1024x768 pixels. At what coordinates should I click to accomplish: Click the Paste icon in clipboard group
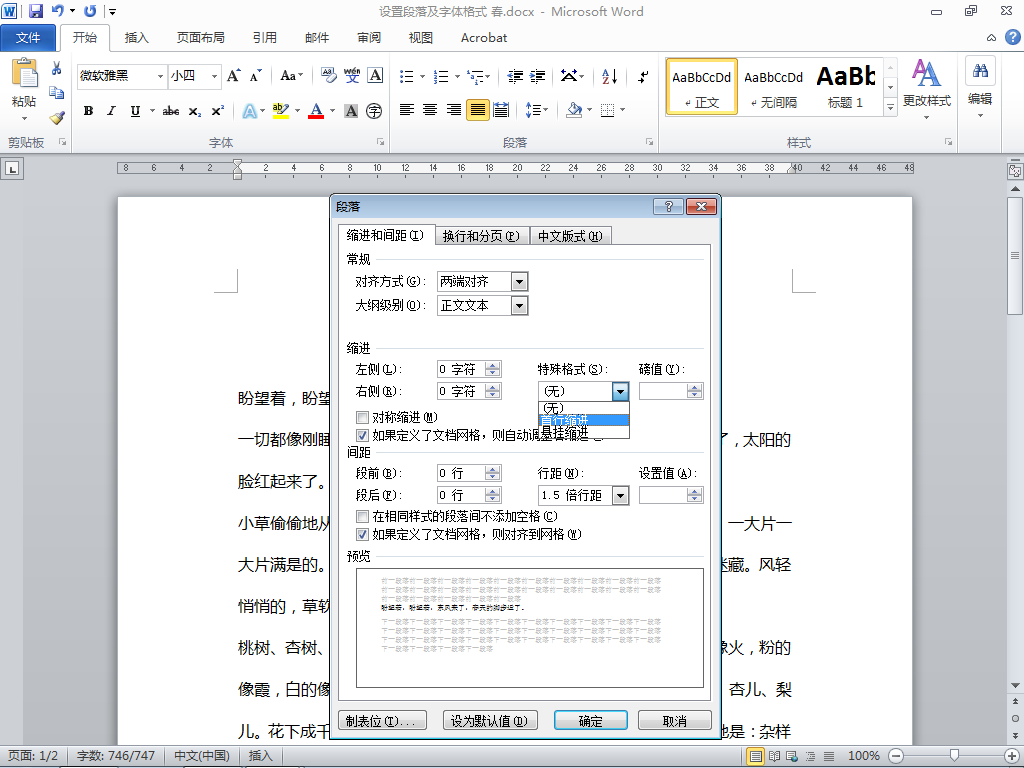(x=24, y=73)
